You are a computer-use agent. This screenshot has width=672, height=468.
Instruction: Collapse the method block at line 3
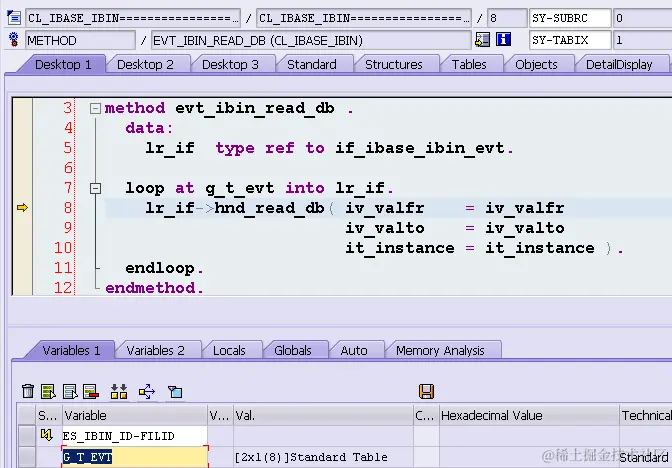pos(95,108)
